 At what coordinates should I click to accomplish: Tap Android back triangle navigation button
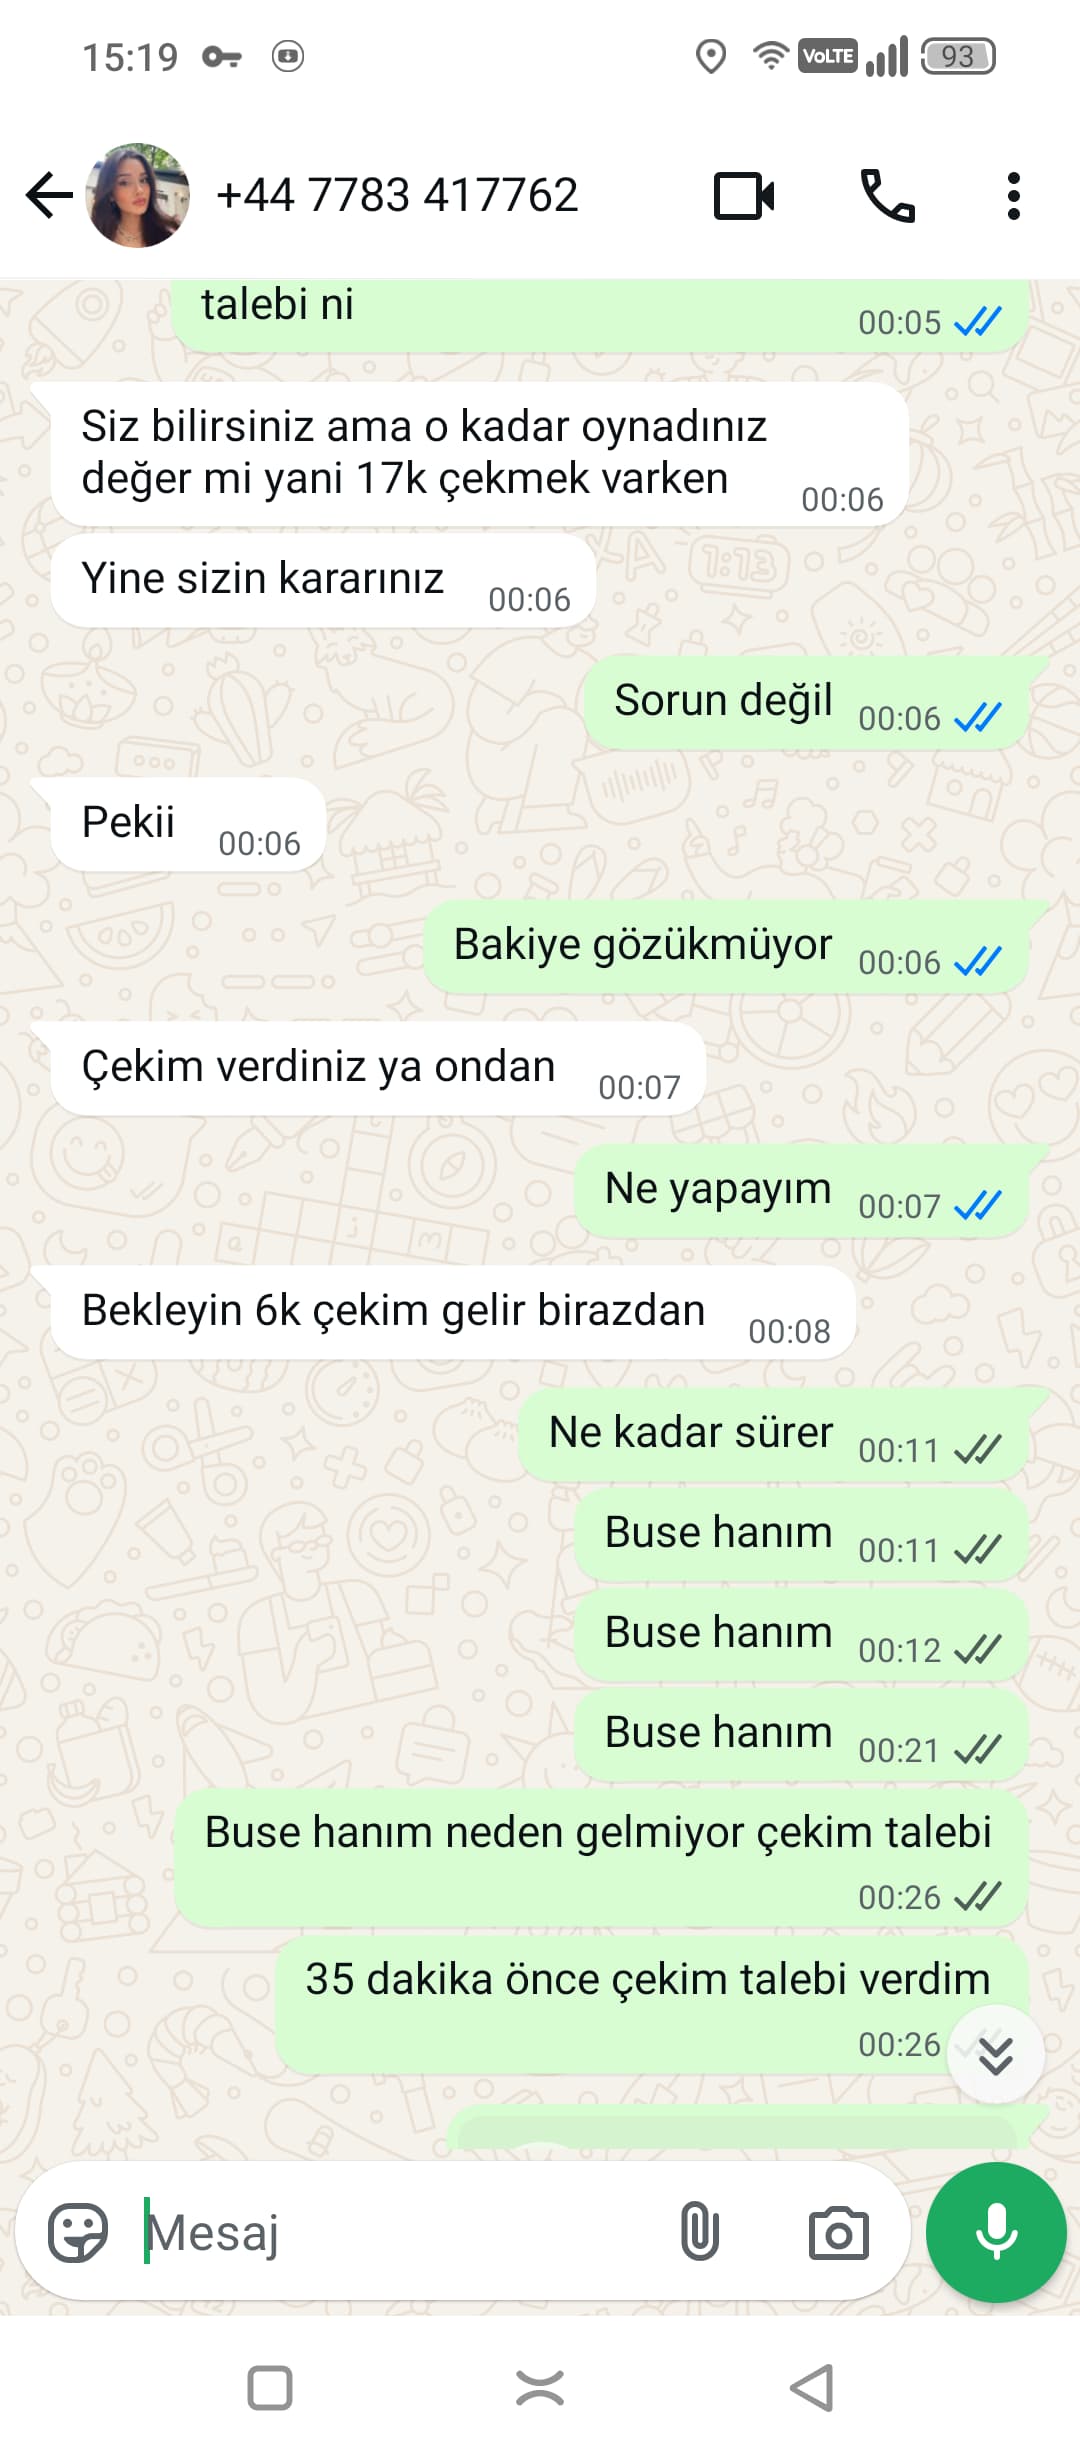coord(811,2388)
